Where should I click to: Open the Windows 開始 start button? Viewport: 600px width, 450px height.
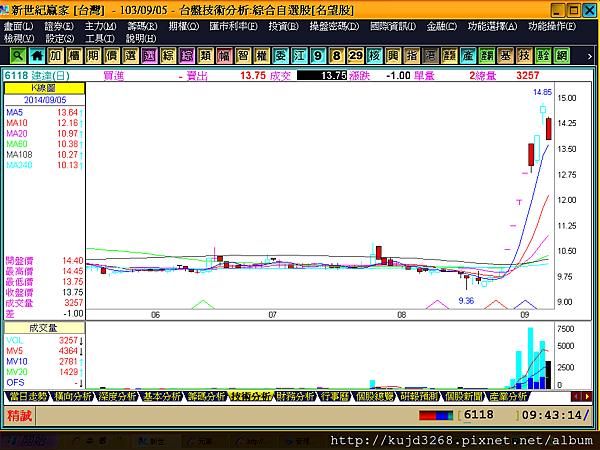(x=29, y=441)
